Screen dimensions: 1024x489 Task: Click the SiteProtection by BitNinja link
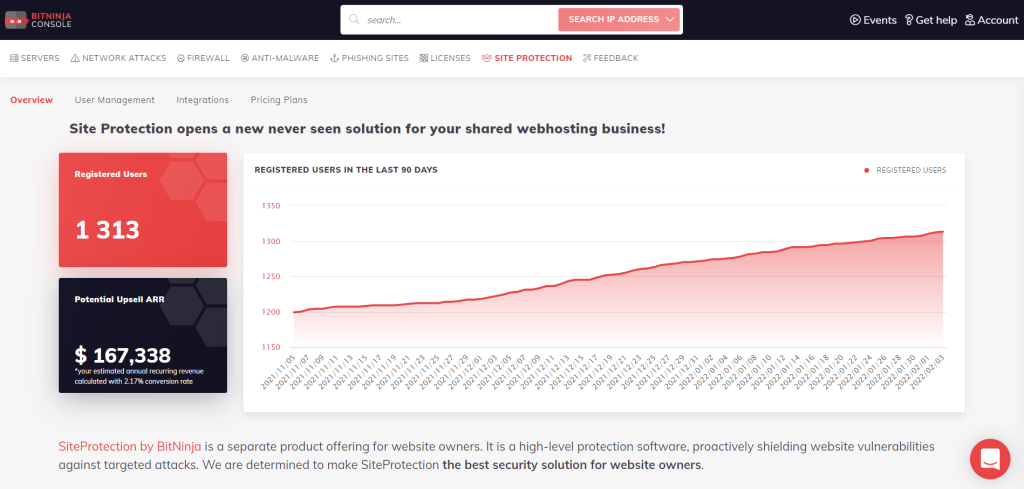tap(130, 447)
